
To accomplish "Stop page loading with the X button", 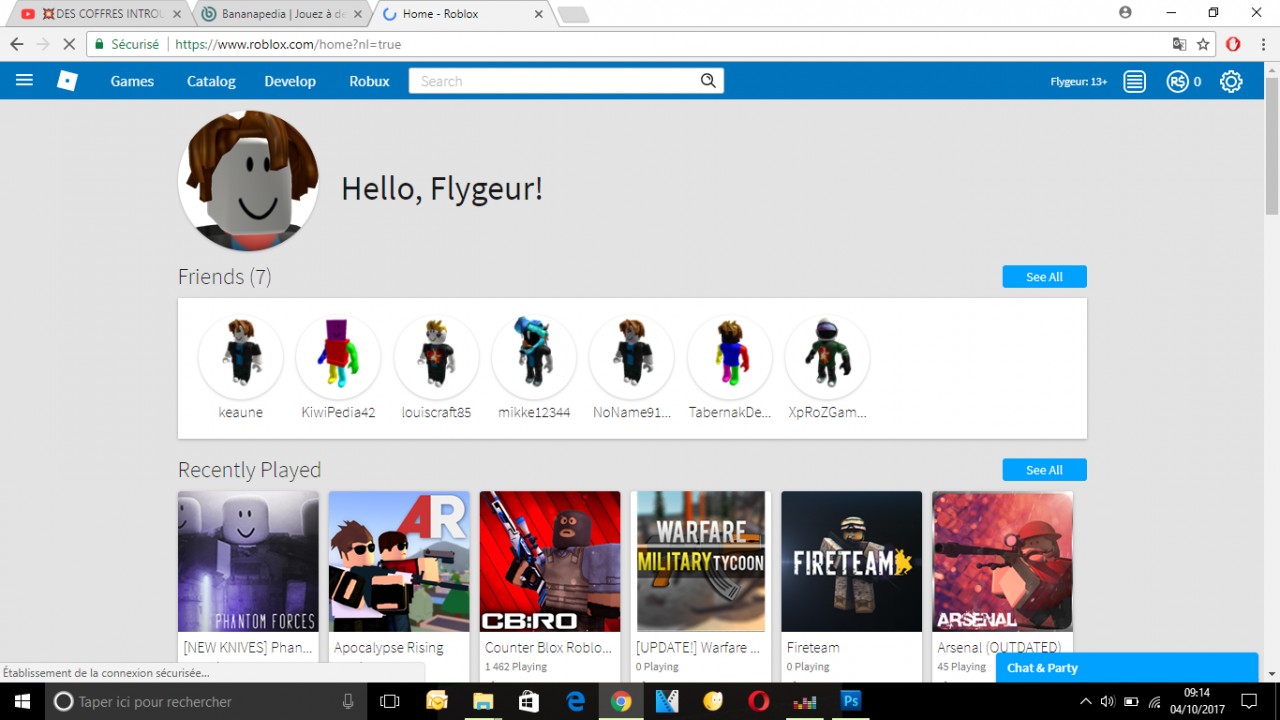I will [69, 44].
